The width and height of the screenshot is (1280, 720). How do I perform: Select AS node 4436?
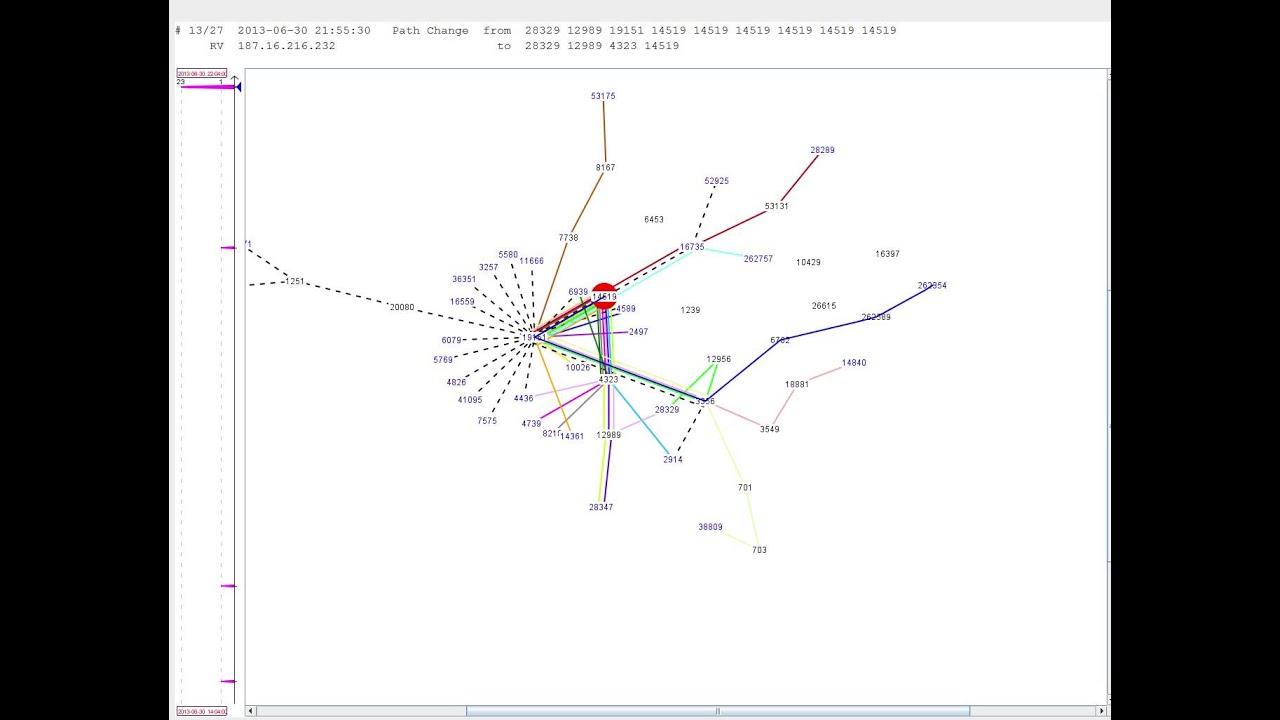pyautogui.click(x=523, y=398)
